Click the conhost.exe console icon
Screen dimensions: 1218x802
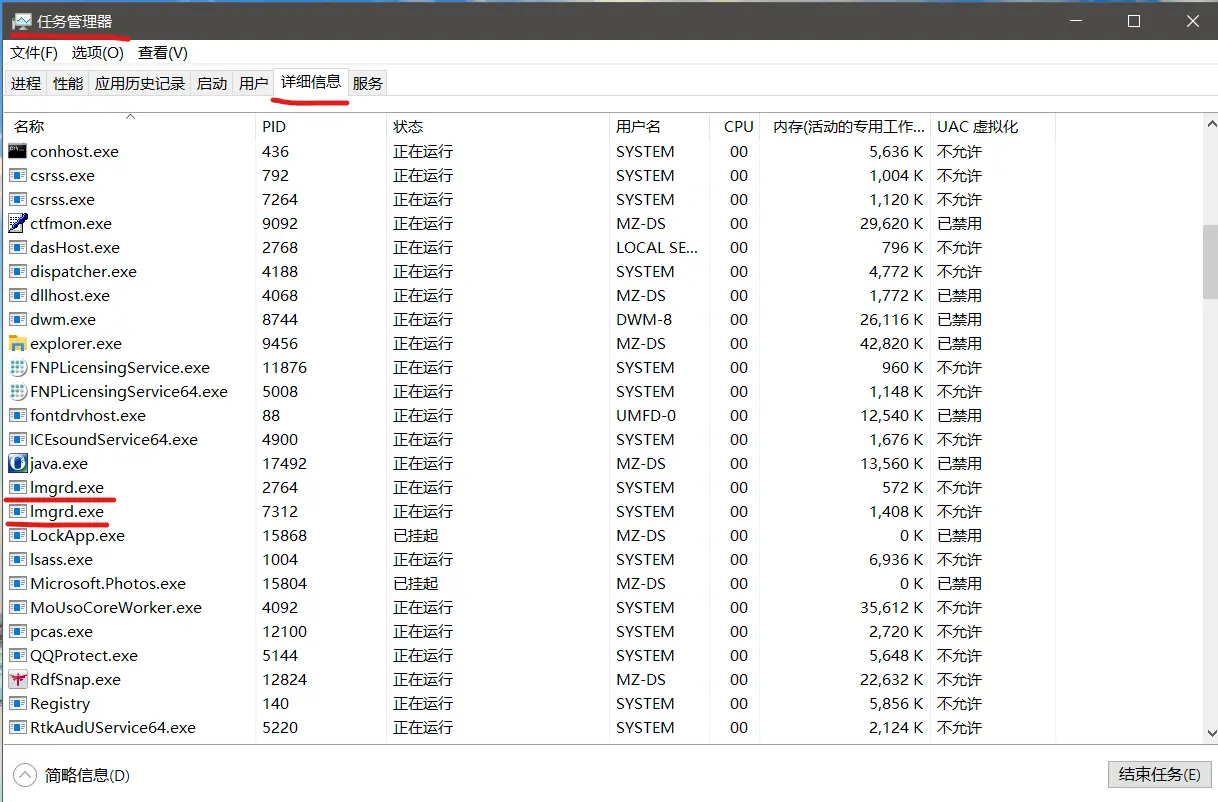point(17,151)
